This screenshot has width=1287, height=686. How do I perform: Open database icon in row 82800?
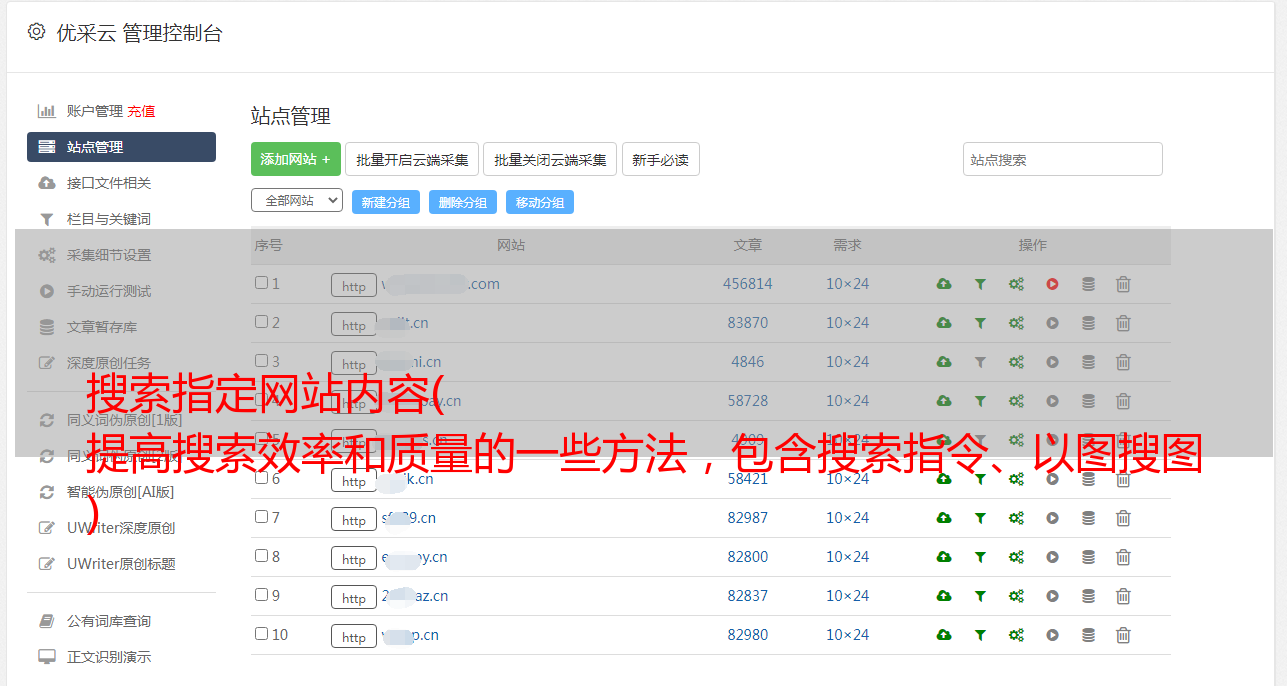click(x=1088, y=557)
